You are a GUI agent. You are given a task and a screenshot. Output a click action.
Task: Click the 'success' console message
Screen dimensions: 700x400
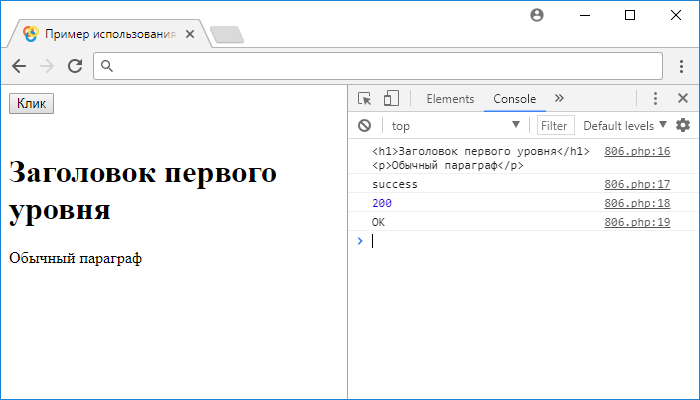395,184
